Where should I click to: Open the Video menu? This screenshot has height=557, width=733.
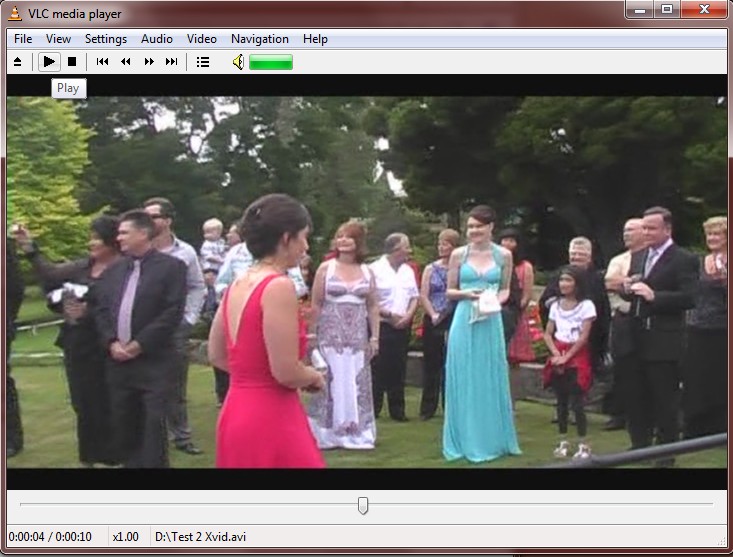pos(202,39)
